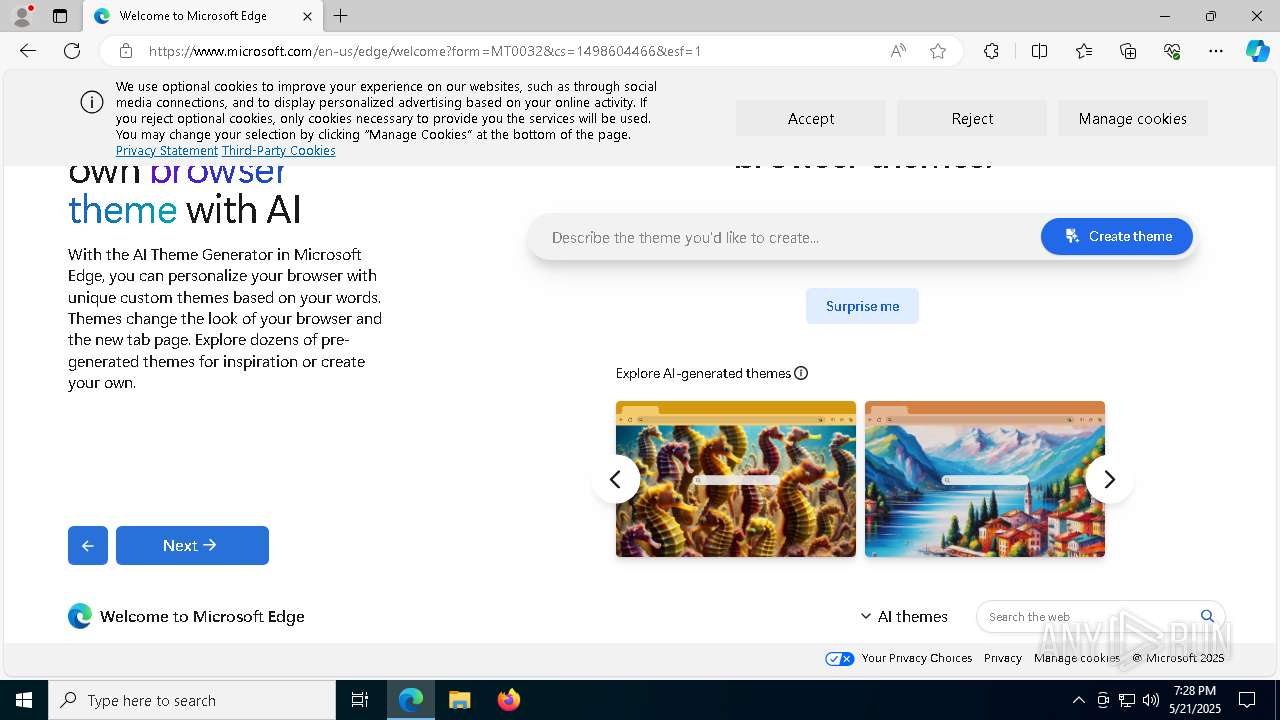This screenshot has height=720, width=1280.
Task: Click the network icon in system tray
Action: pos(1127,700)
